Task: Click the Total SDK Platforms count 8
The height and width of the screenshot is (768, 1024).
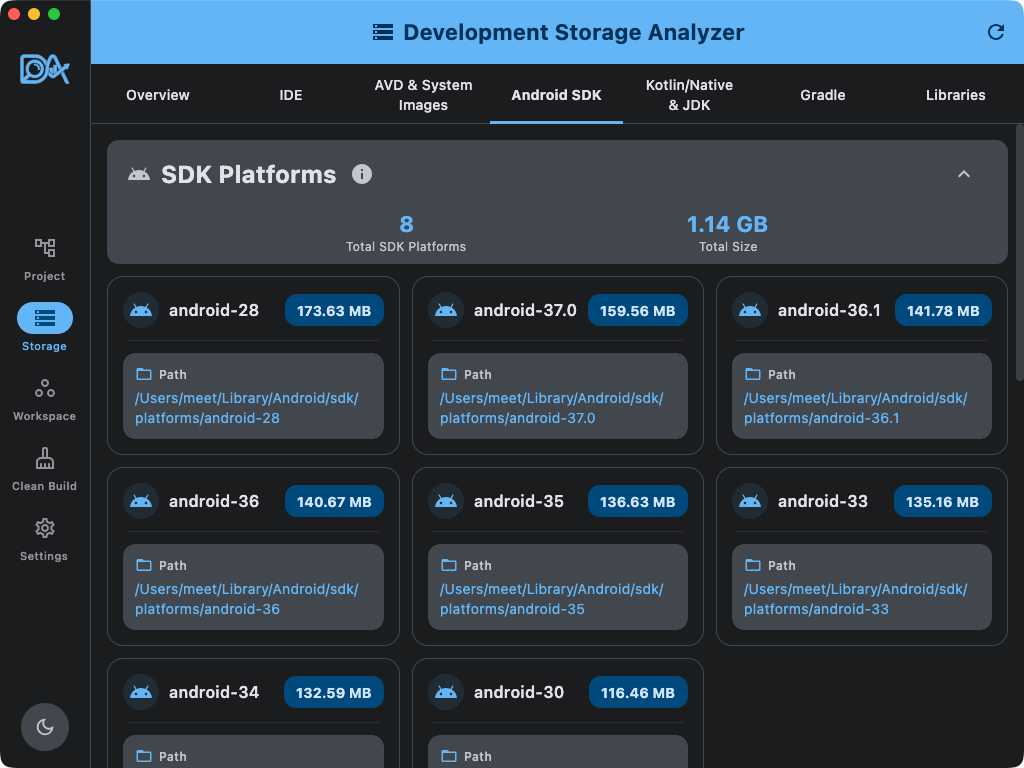Action: pos(406,224)
